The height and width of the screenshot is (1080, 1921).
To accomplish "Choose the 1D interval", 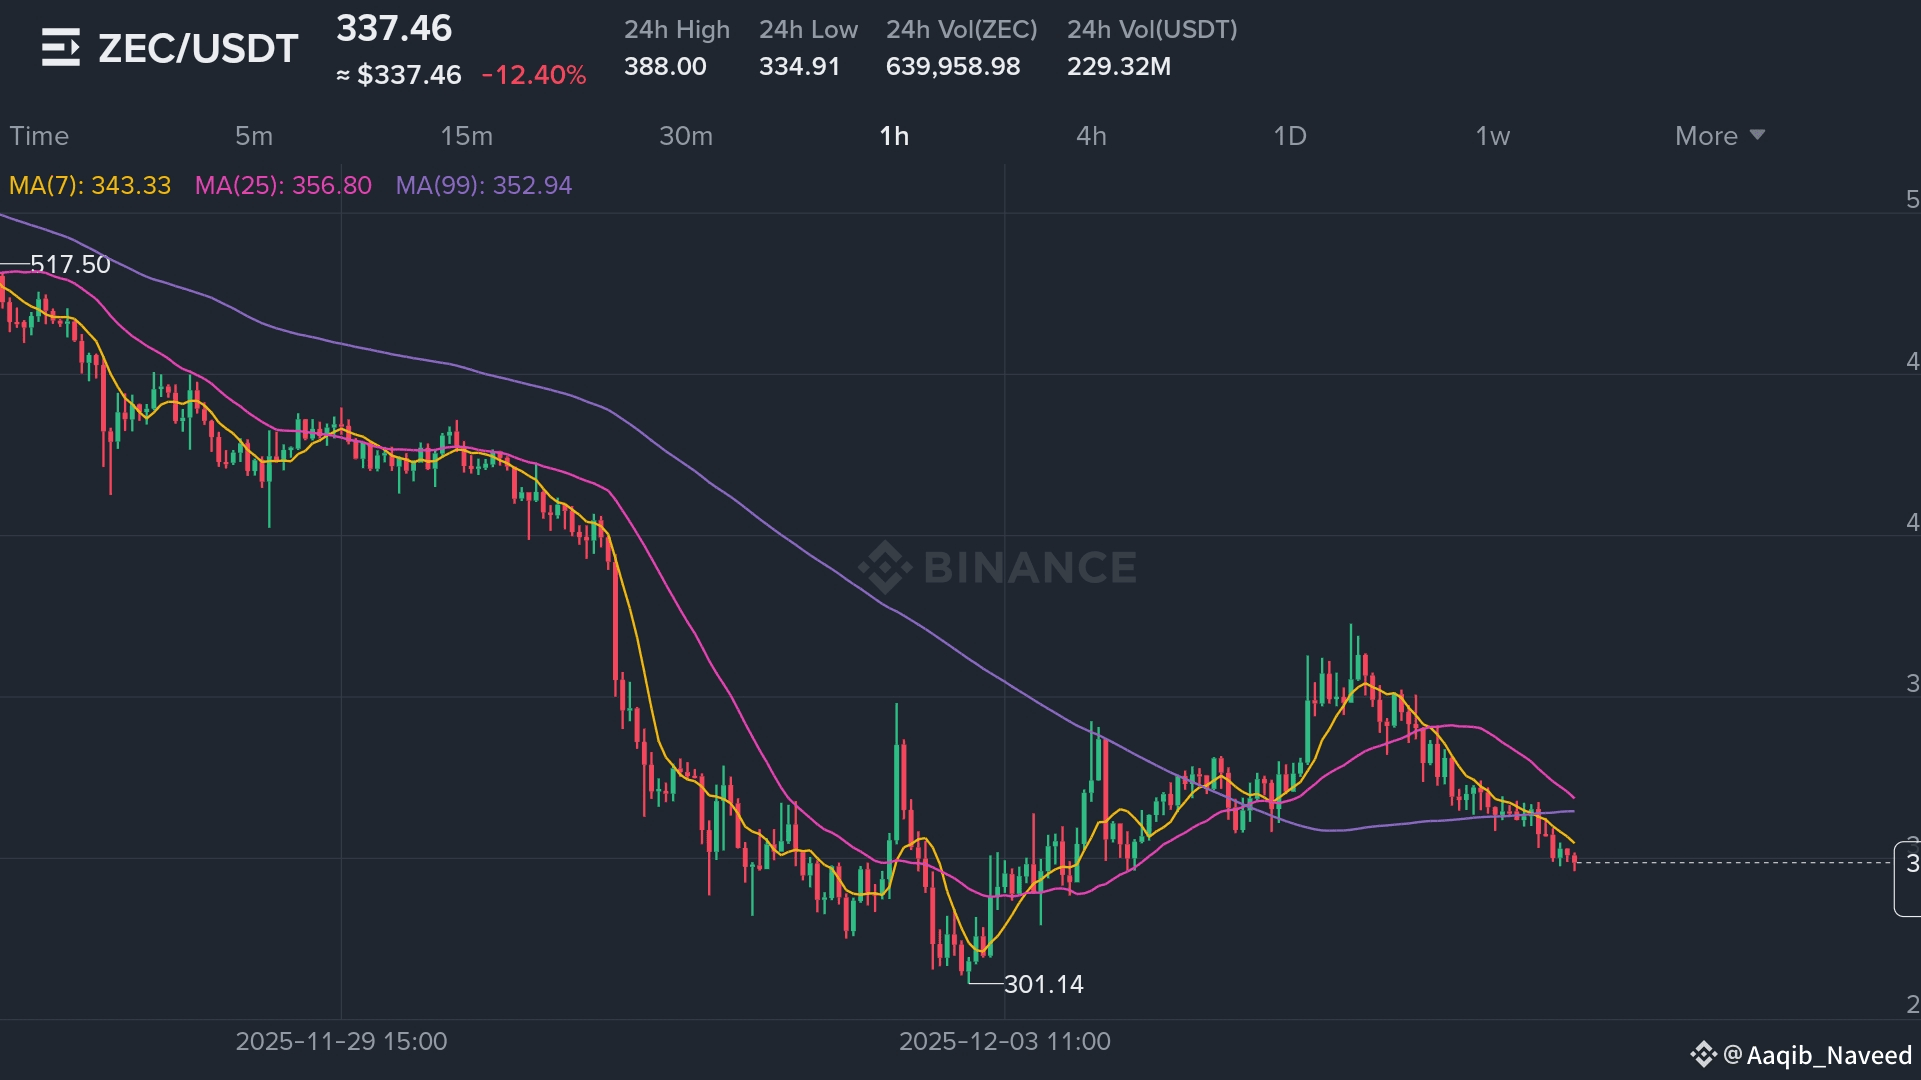I will point(1290,136).
